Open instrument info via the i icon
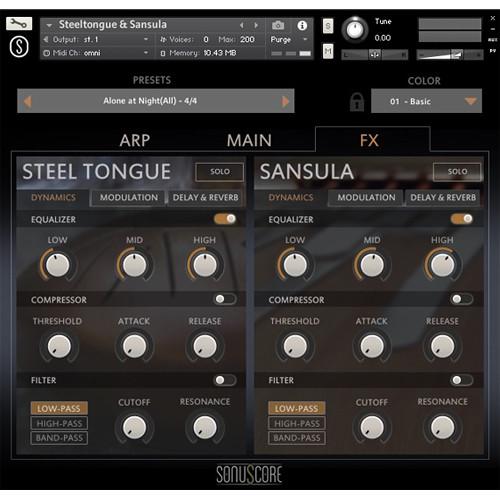500x500 pixels. point(302,25)
